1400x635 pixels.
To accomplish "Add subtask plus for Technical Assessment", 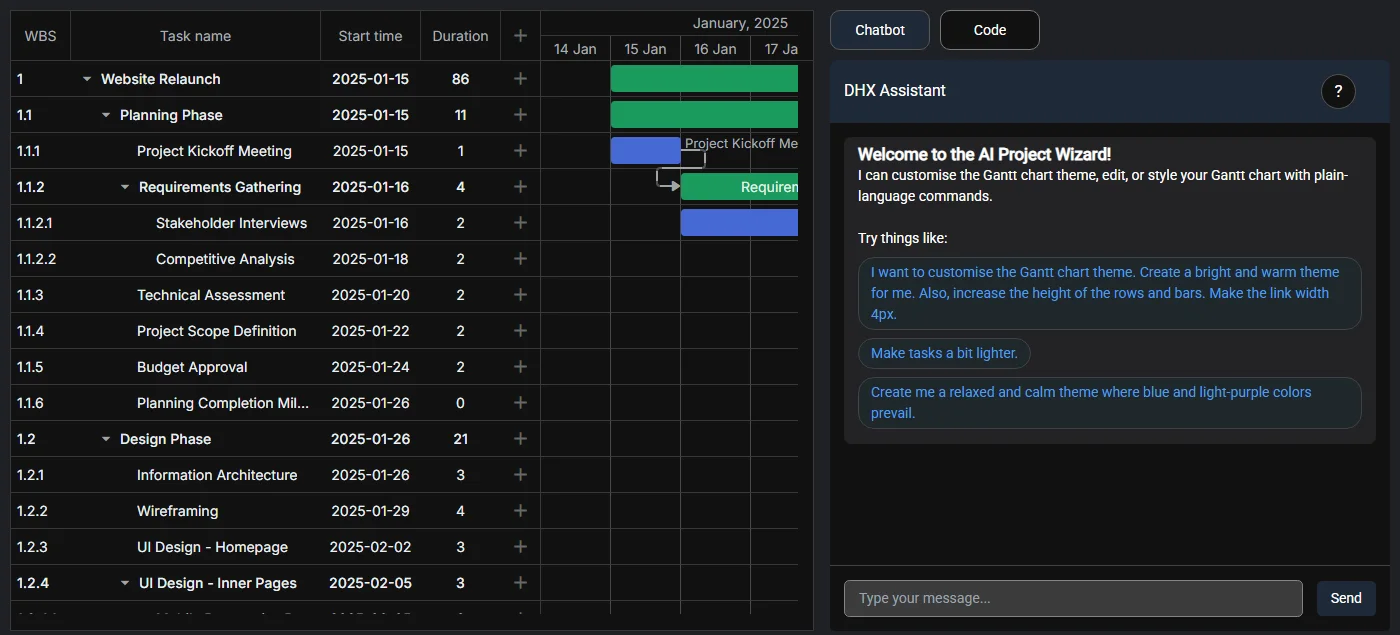I will point(520,295).
